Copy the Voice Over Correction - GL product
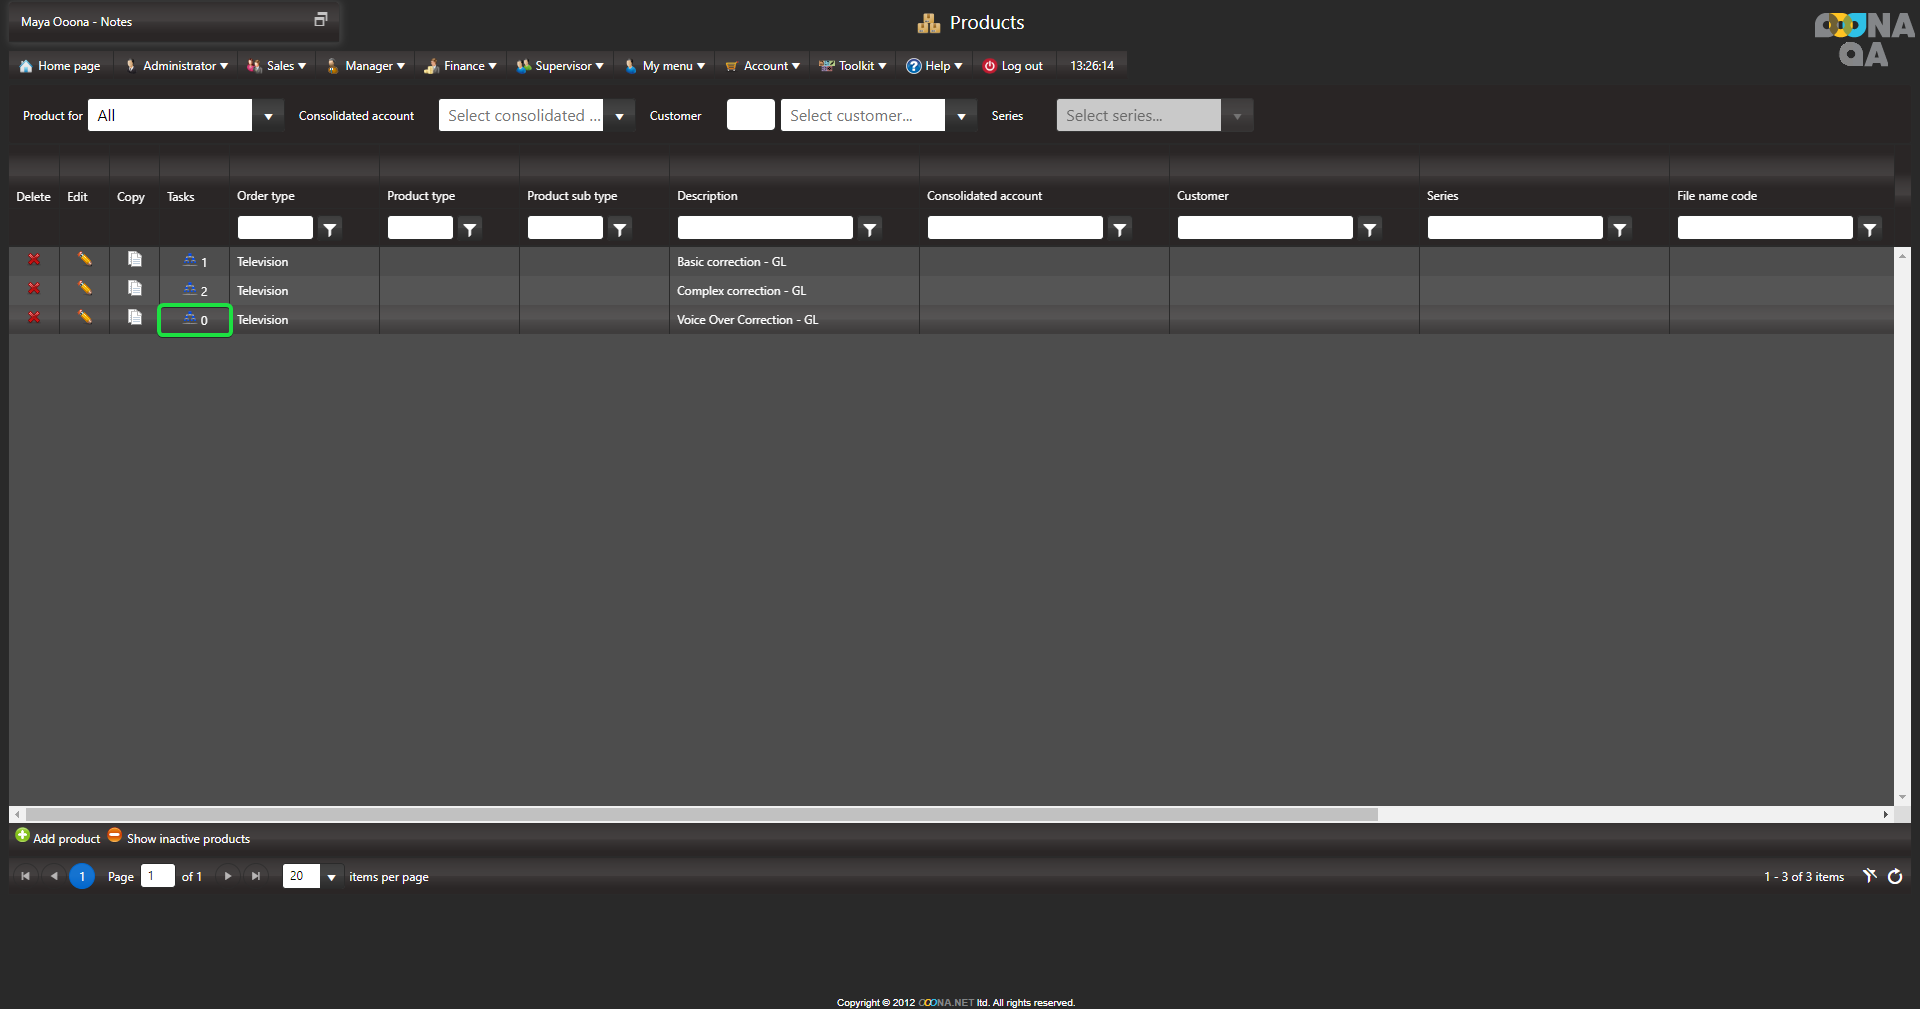The width and height of the screenshot is (1920, 1009). point(135,318)
